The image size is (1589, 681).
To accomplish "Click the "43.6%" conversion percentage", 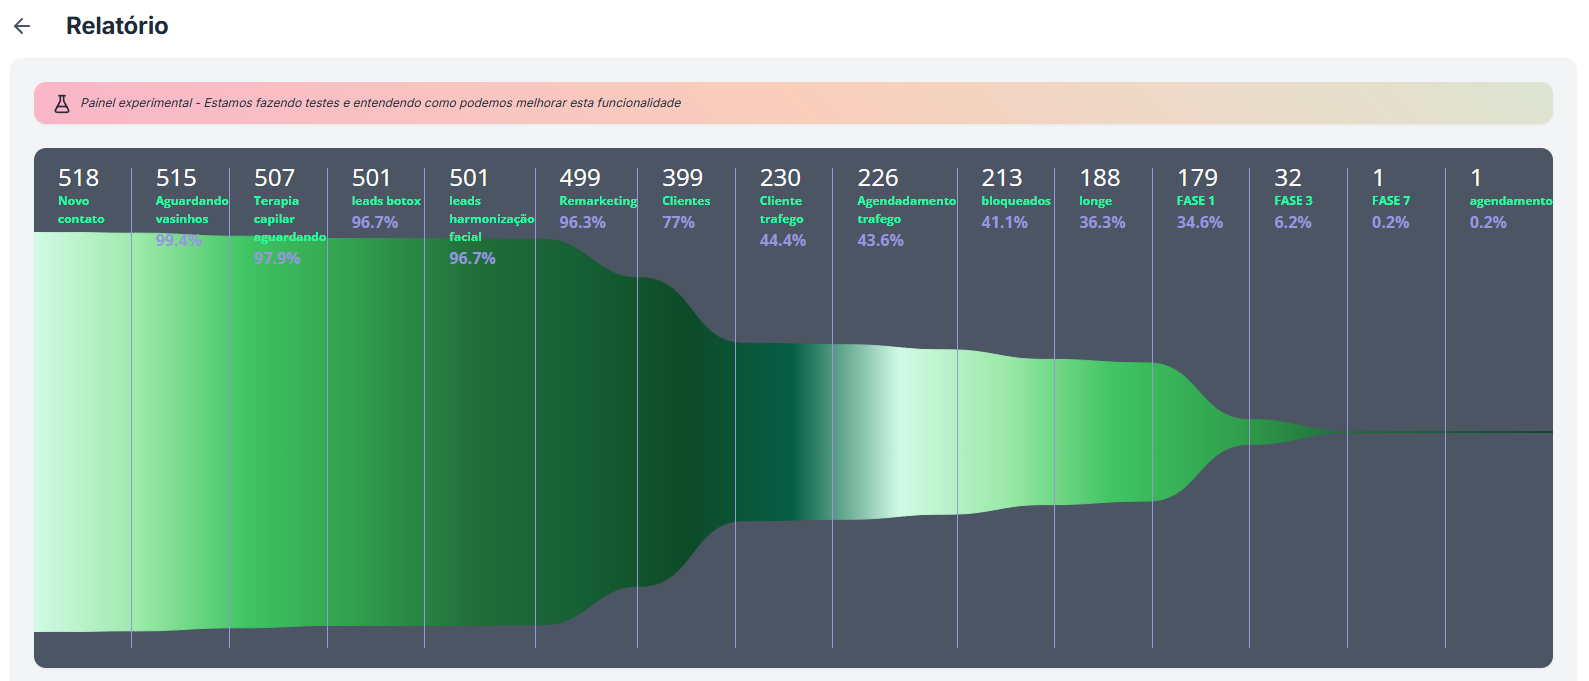I will (x=880, y=240).
